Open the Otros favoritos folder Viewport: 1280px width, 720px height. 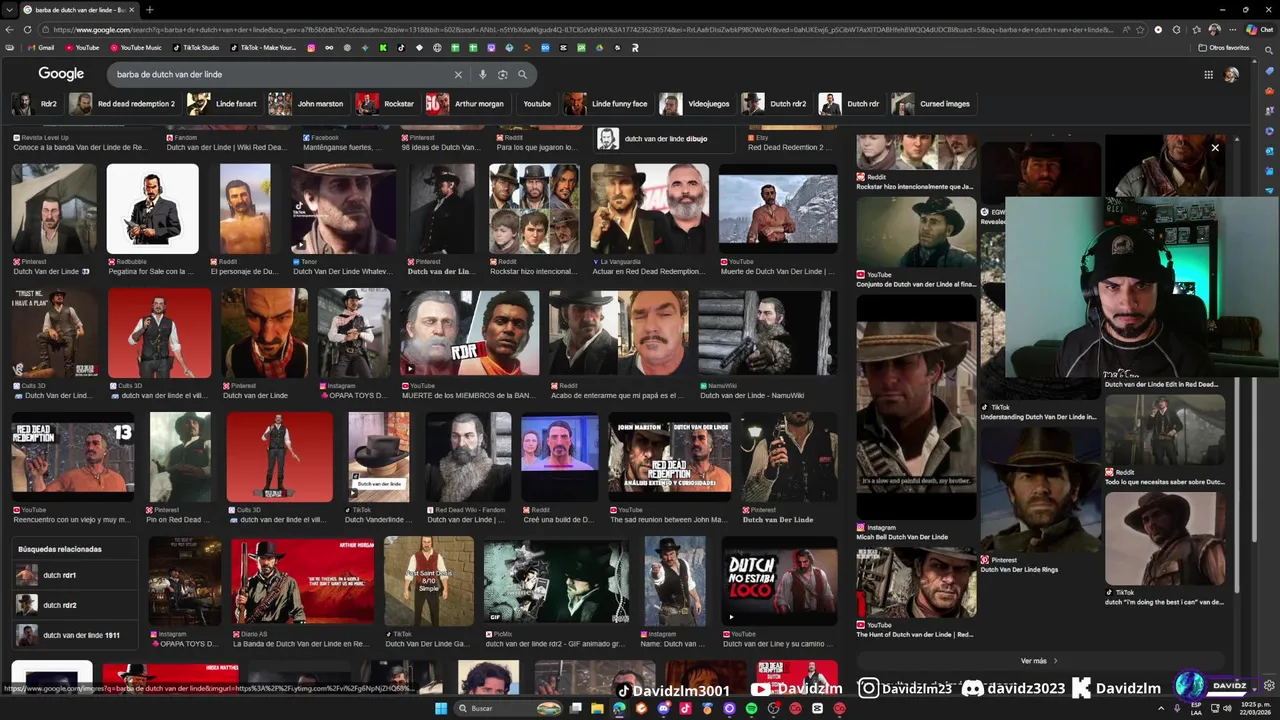click(x=1224, y=47)
